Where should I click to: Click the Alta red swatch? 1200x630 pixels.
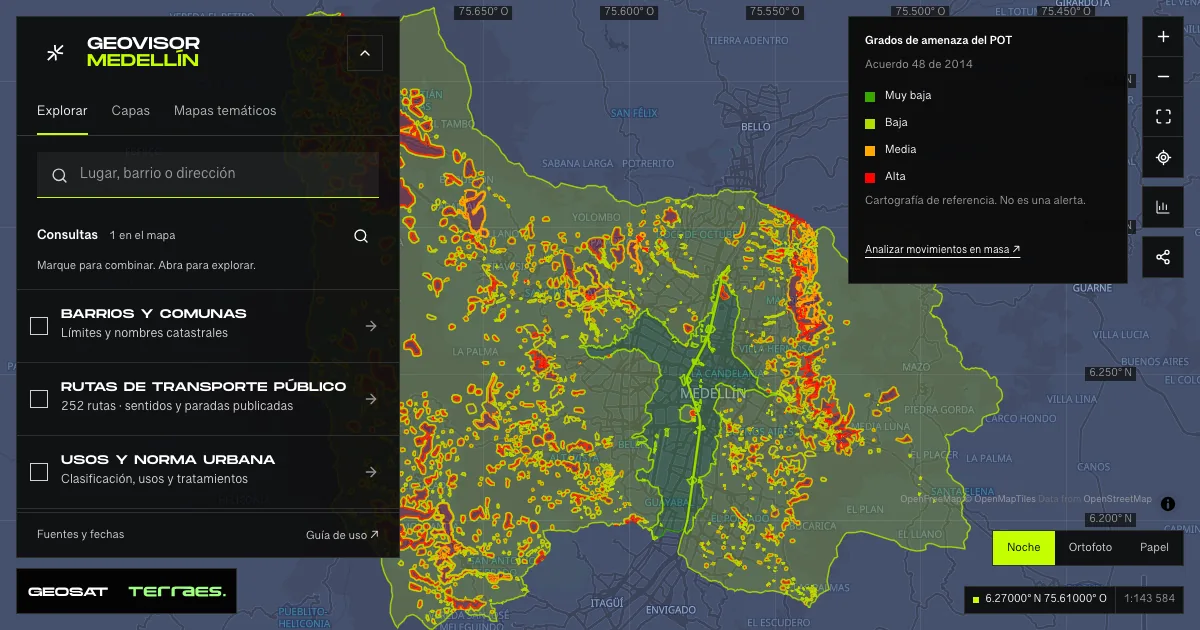(870, 177)
